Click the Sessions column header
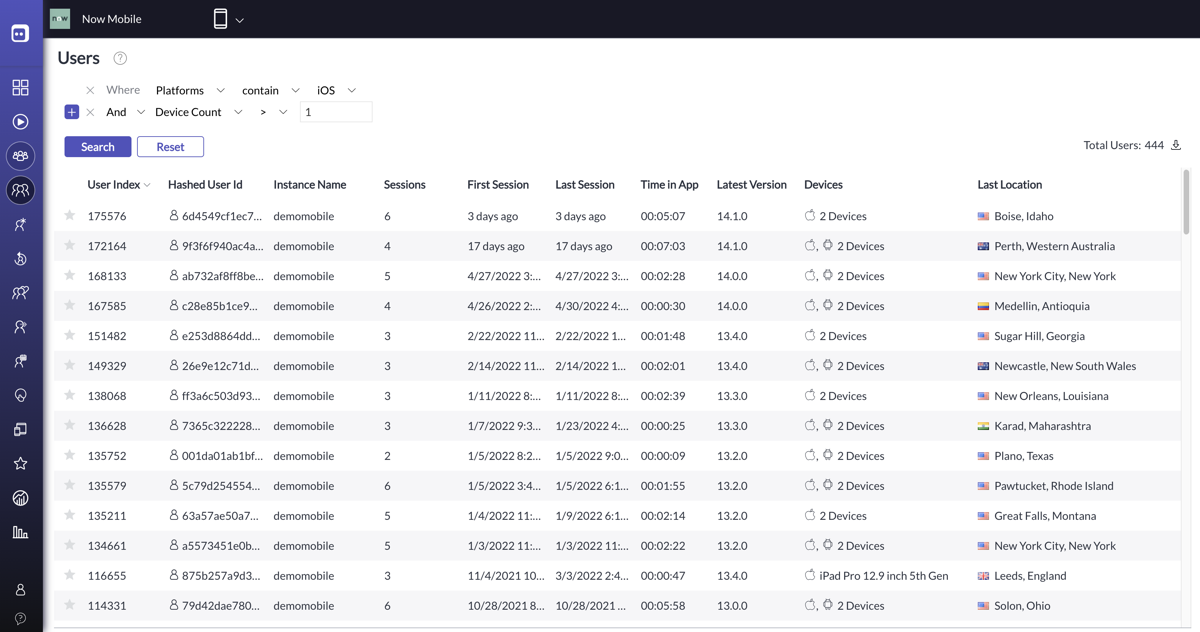Screen dimensions: 1200x632 (404, 185)
